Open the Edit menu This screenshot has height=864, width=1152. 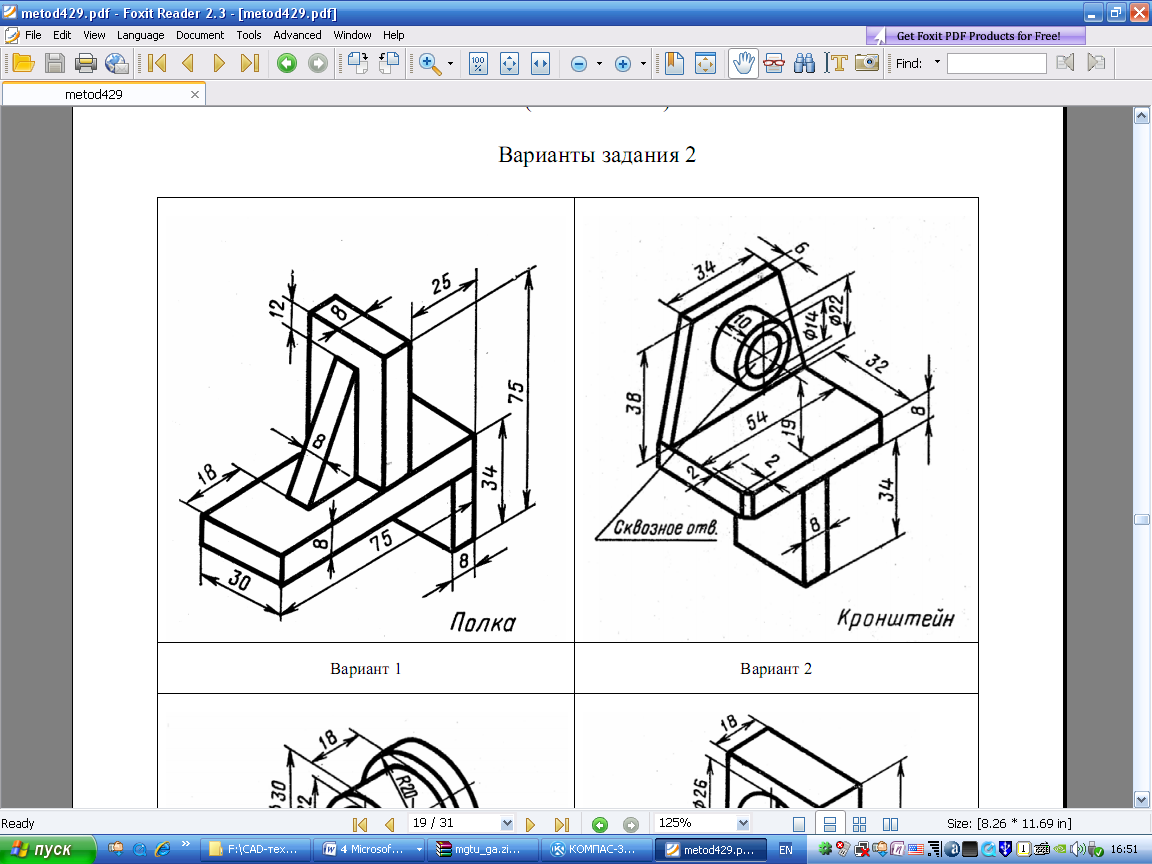coord(62,35)
